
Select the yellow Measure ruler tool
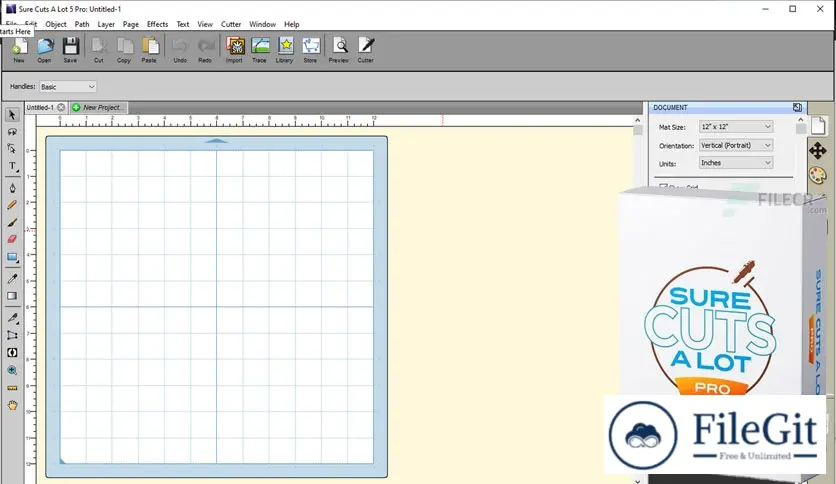tap(12, 388)
